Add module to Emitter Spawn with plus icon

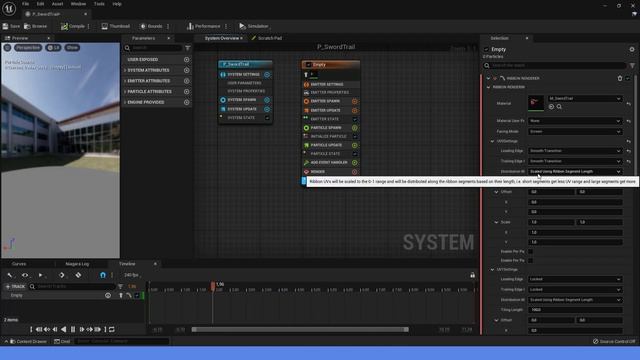[355, 101]
